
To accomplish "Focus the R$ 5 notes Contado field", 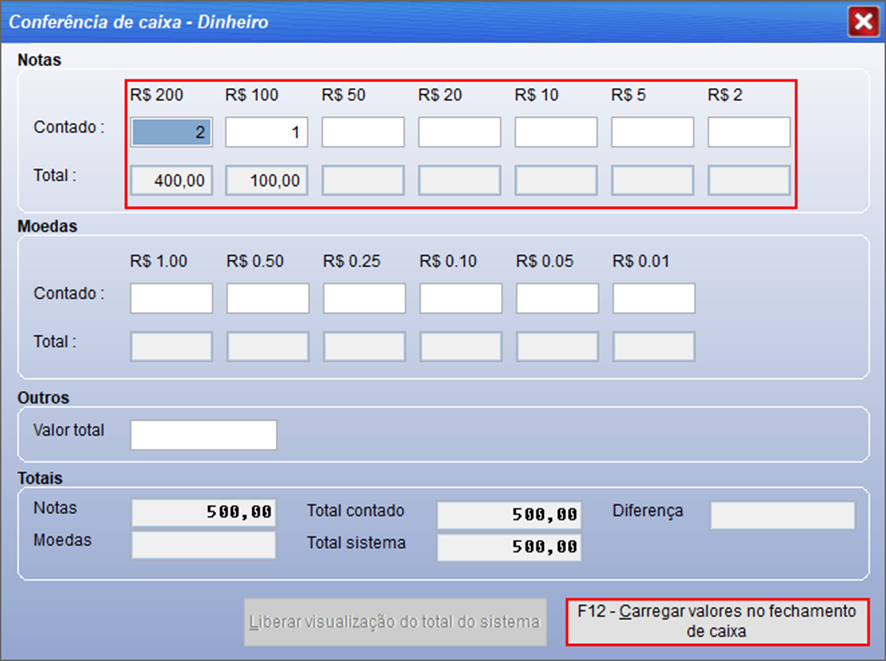I will (652, 132).
